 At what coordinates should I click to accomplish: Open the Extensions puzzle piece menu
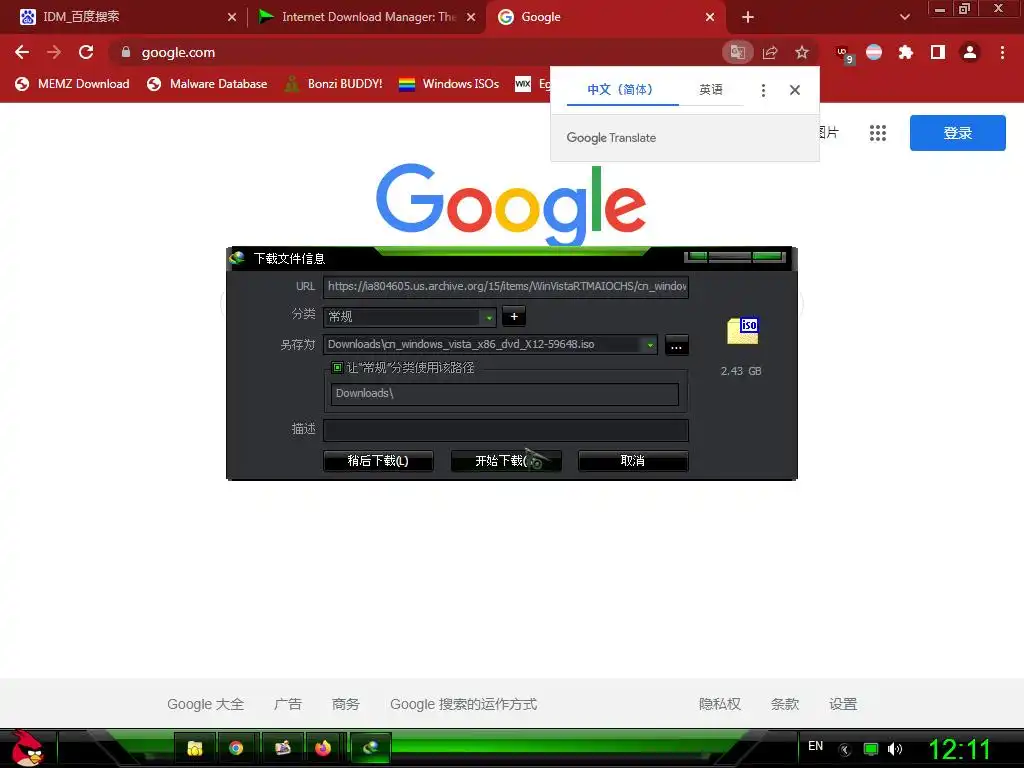[906, 52]
